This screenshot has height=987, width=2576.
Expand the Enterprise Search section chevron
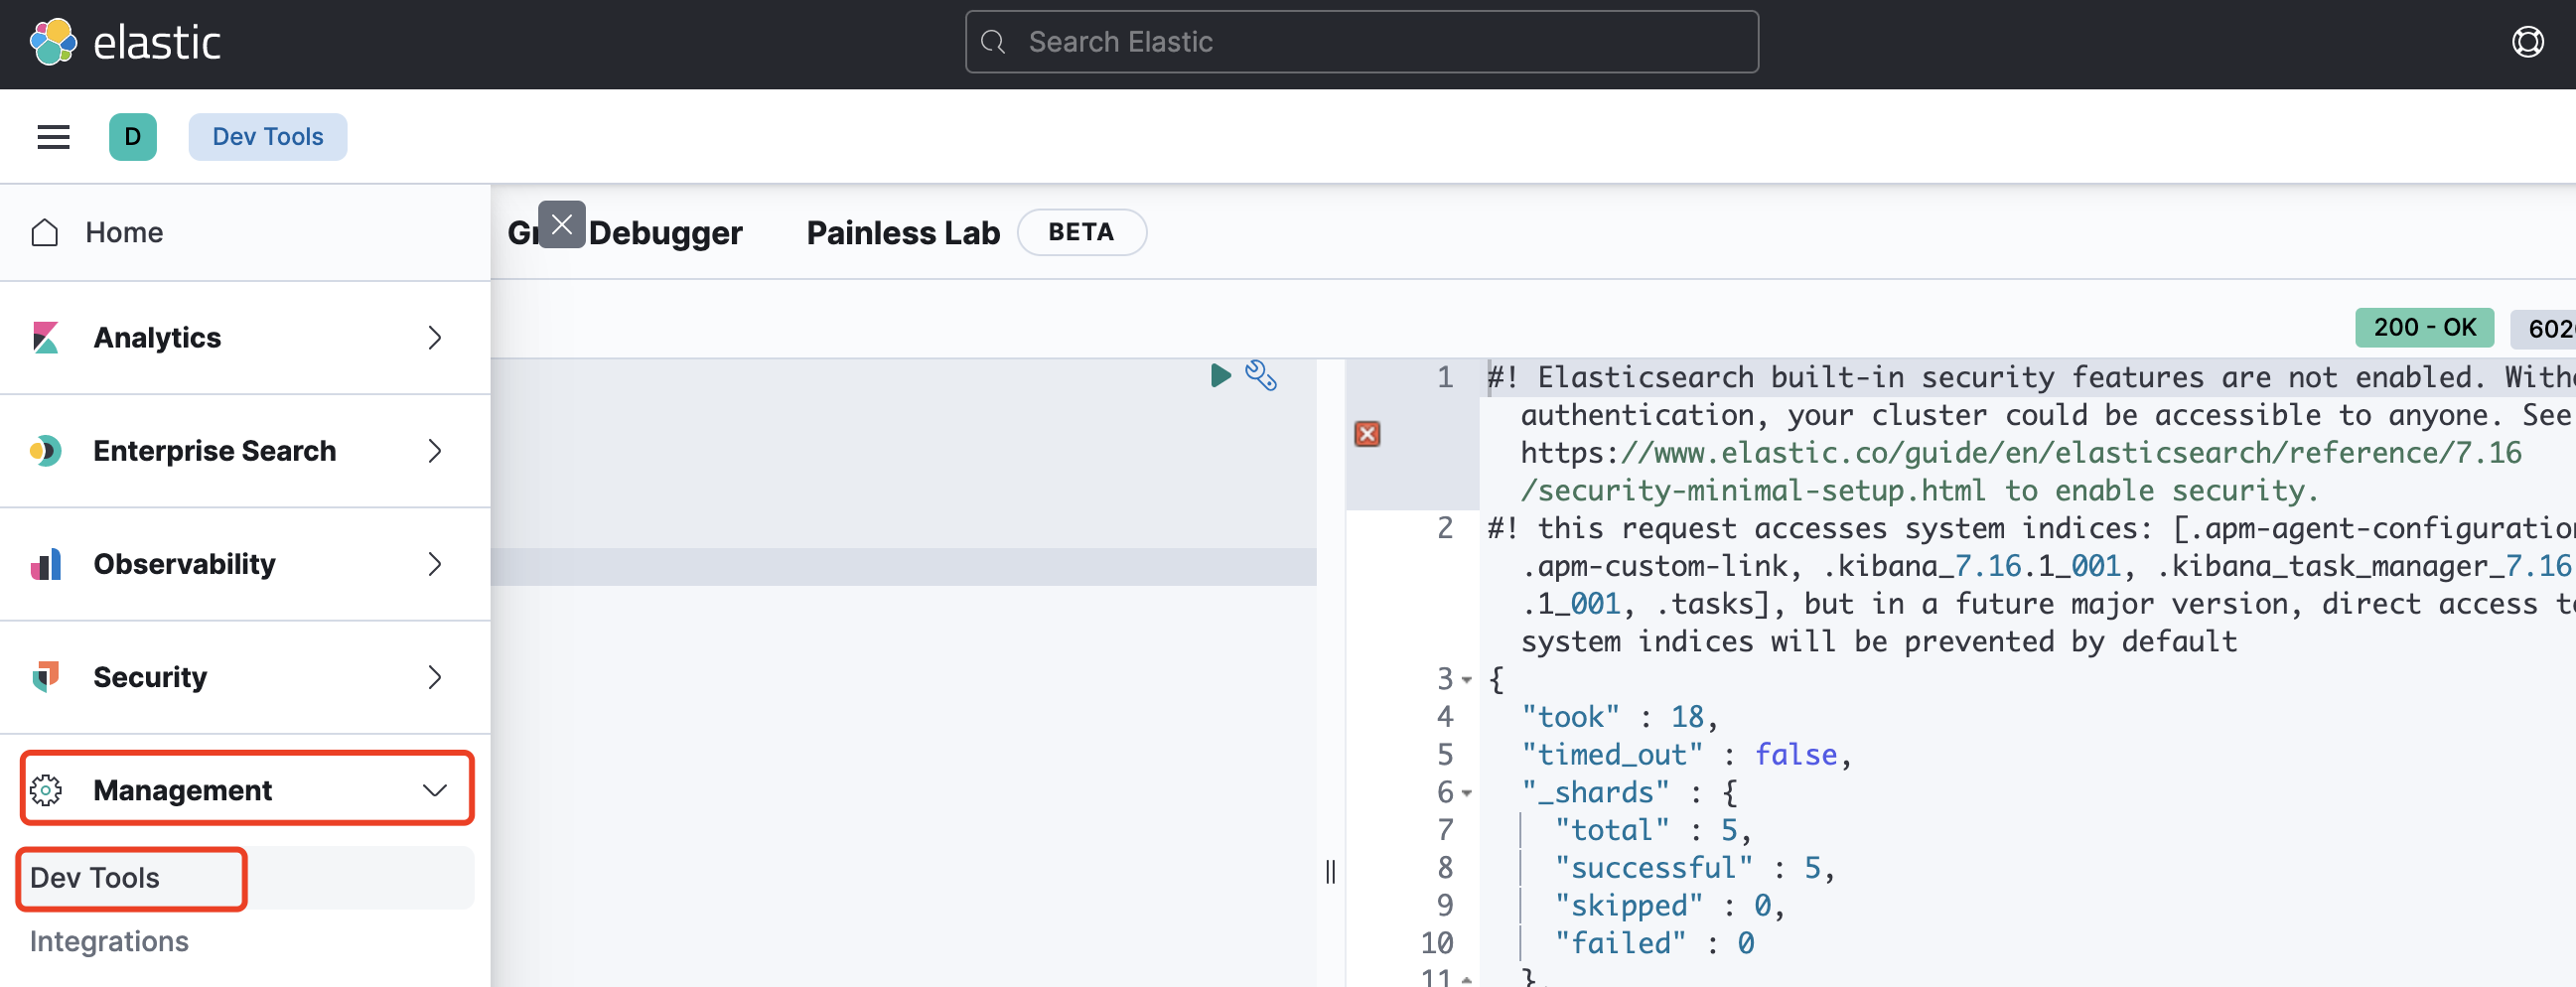click(434, 451)
